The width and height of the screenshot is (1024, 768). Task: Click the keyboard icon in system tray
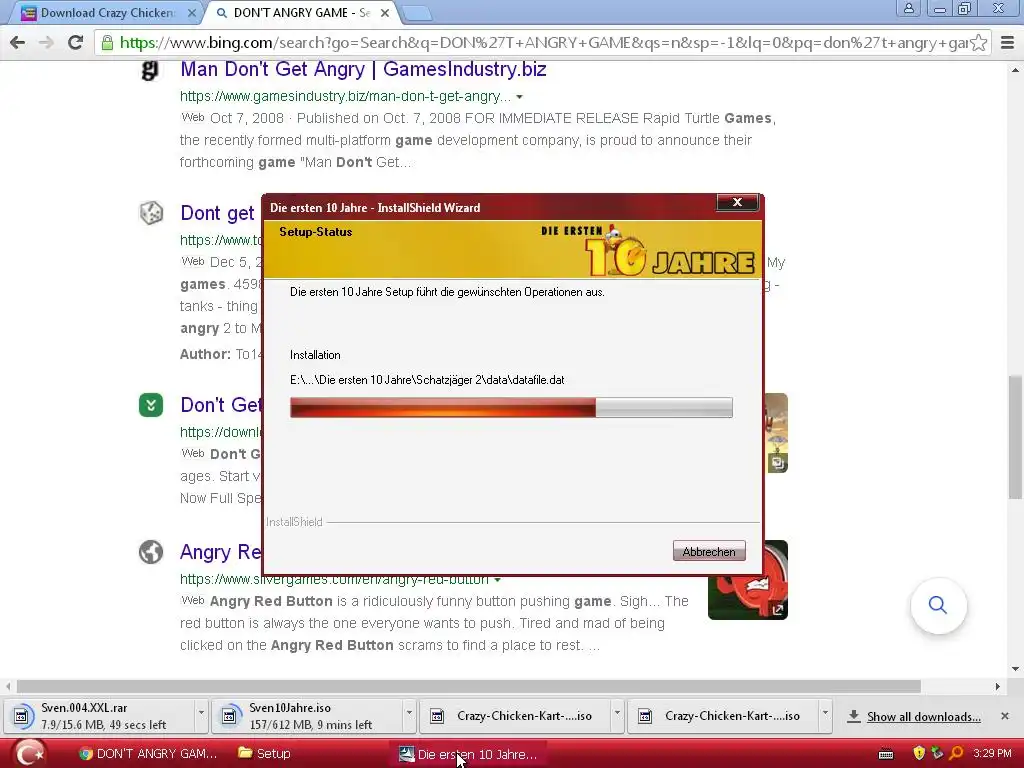pyautogui.click(x=886, y=754)
